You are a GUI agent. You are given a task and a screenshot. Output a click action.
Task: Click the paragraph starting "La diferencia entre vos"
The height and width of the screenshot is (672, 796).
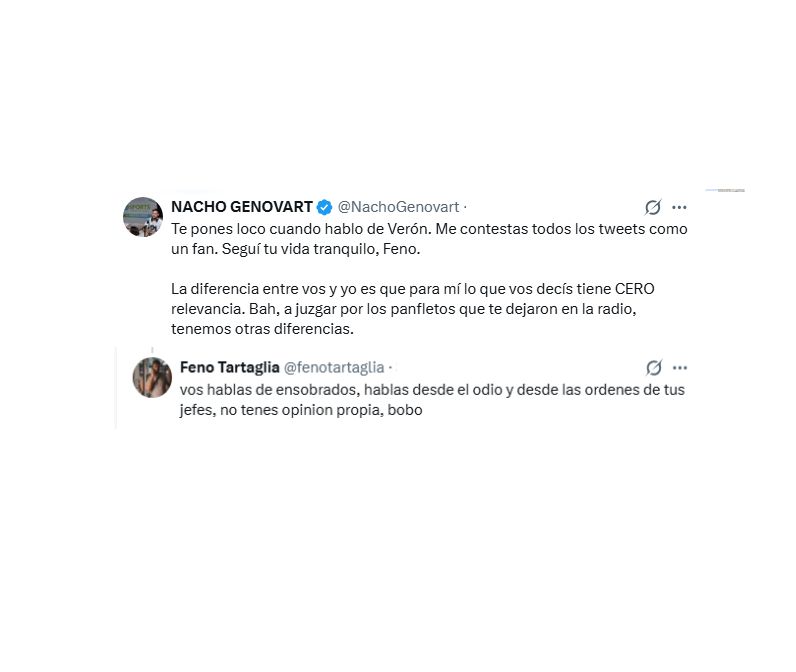pyautogui.click(x=412, y=309)
